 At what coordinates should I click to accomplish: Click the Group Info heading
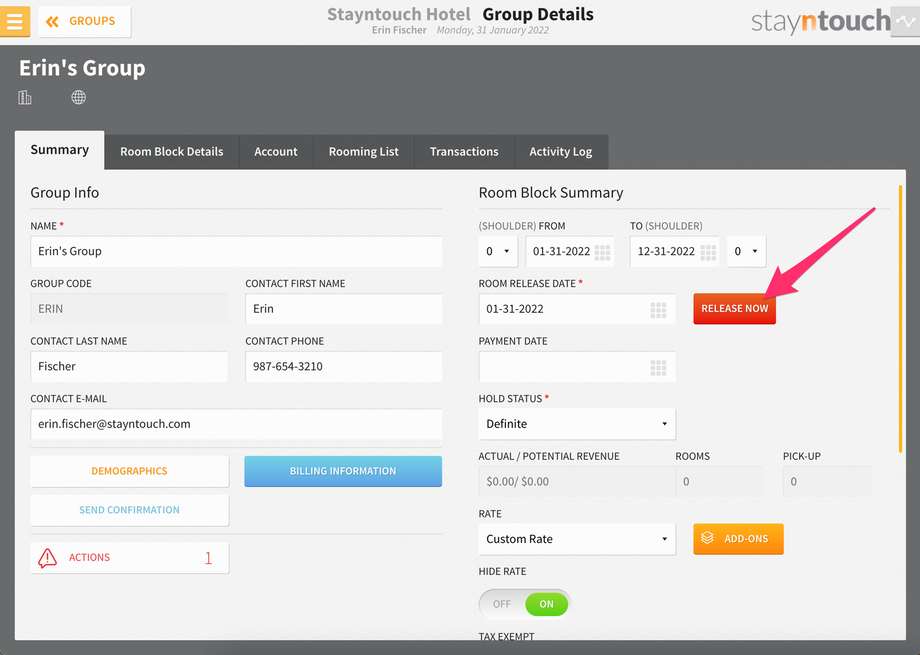coord(65,193)
